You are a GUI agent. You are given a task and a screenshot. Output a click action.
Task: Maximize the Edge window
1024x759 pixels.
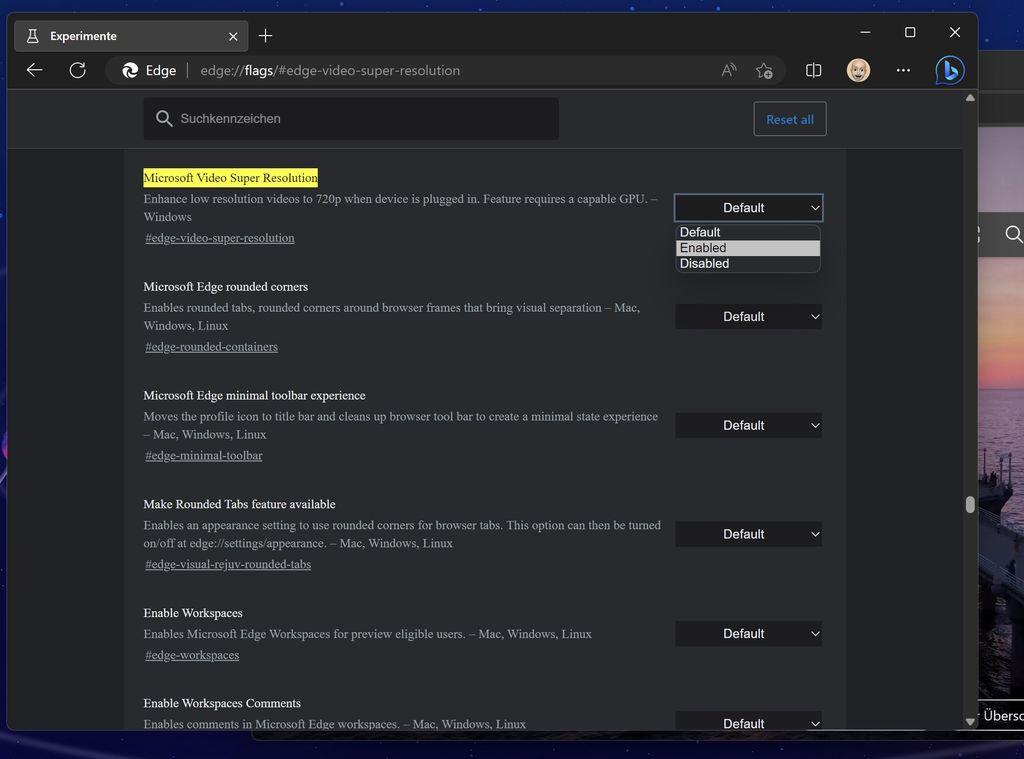(x=910, y=32)
